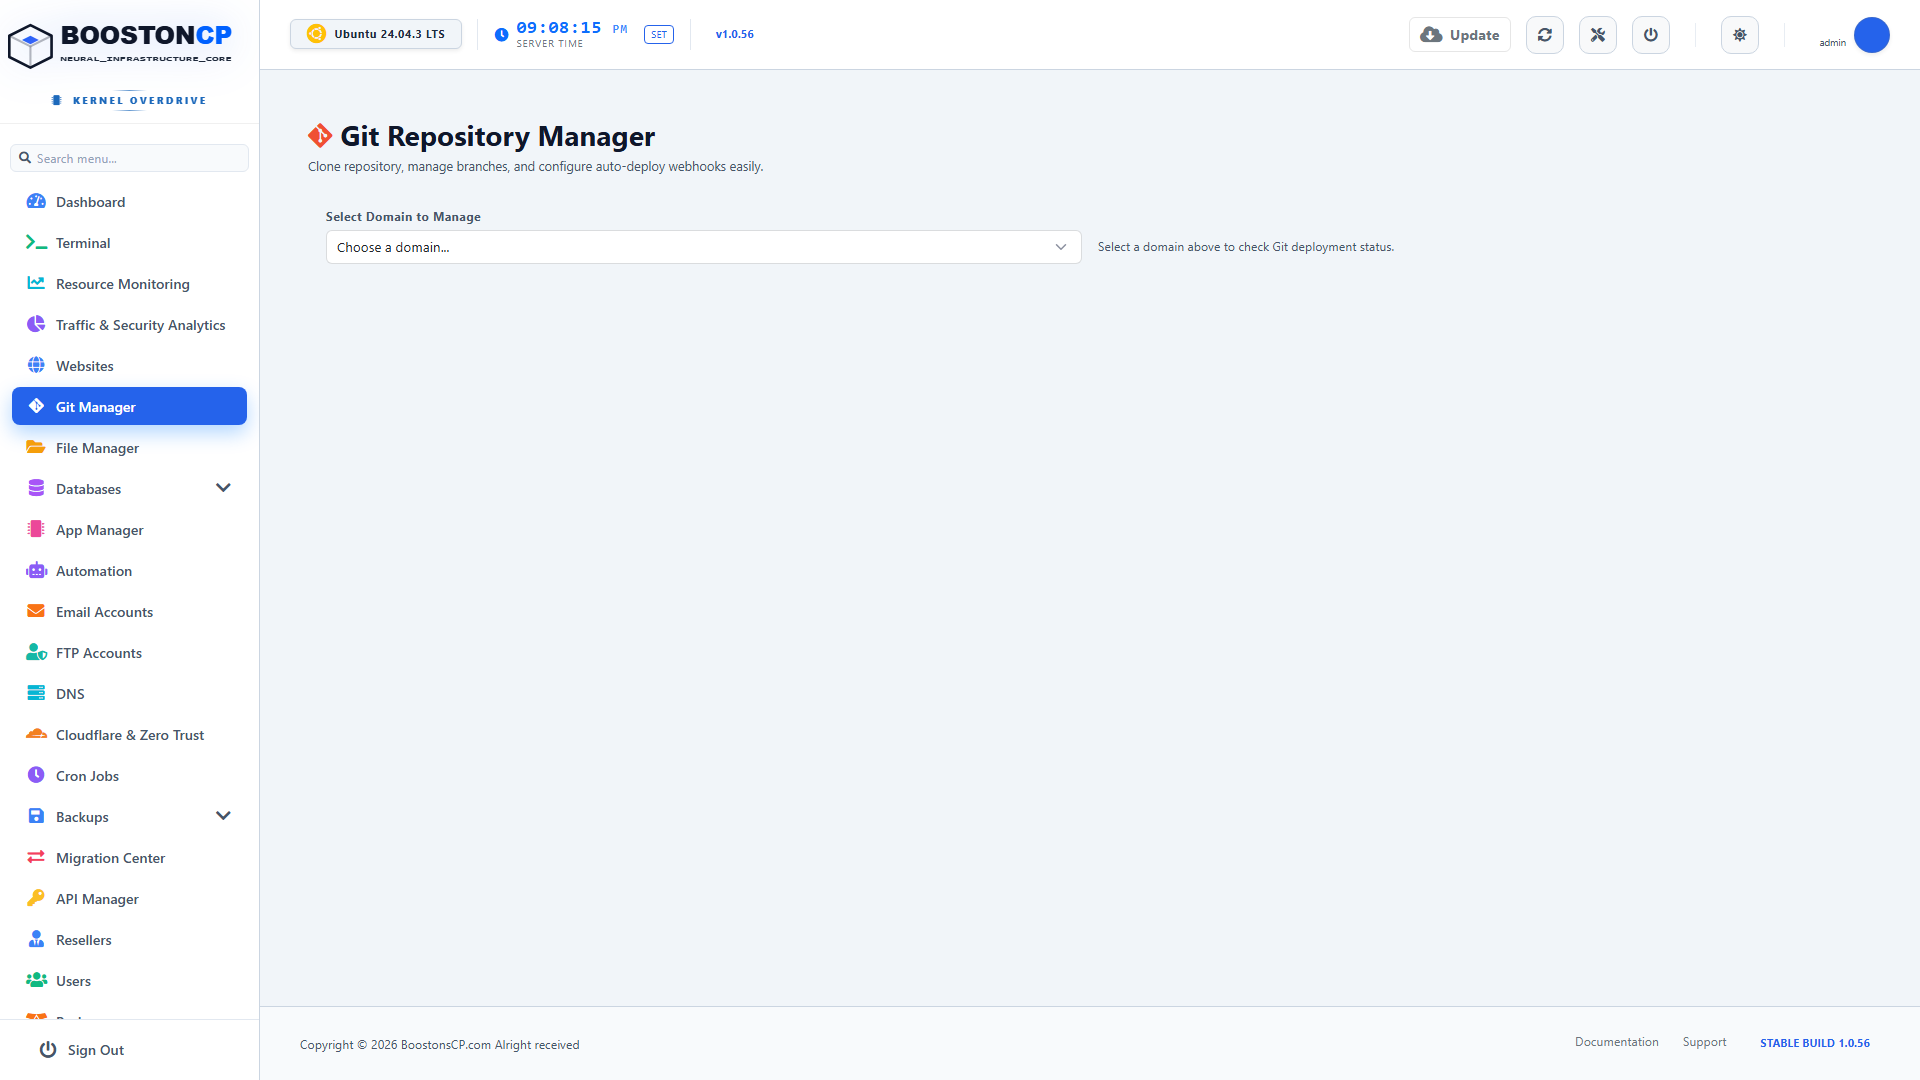Open Traffic & Security Analytics
The height and width of the screenshot is (1080, 1920).
tap(129, 325)
